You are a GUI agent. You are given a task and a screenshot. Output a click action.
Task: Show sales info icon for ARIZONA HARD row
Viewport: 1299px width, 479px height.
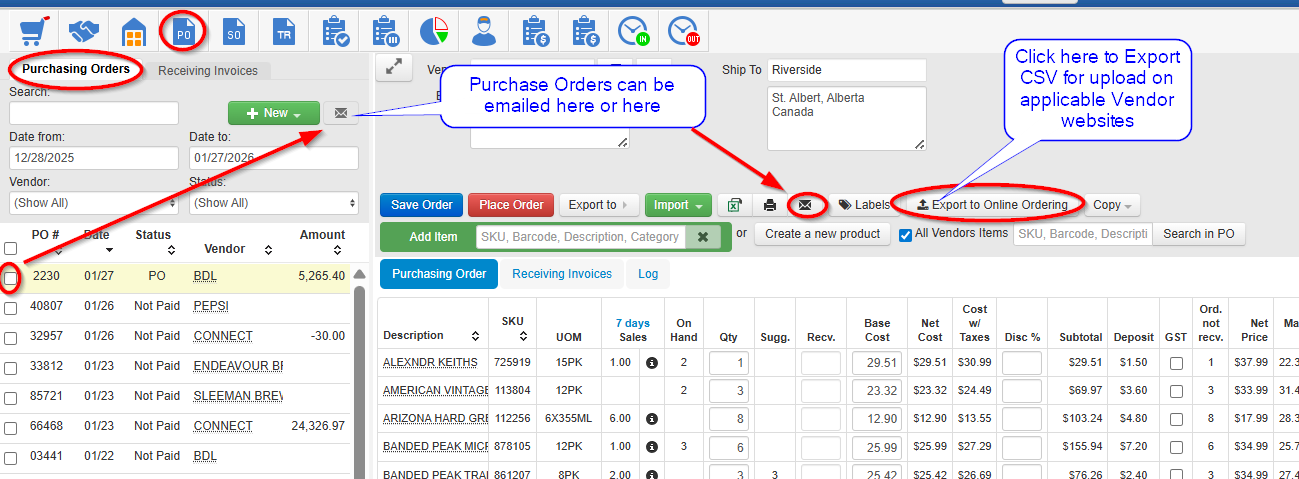pyautogui.click(x=651, y=419)
